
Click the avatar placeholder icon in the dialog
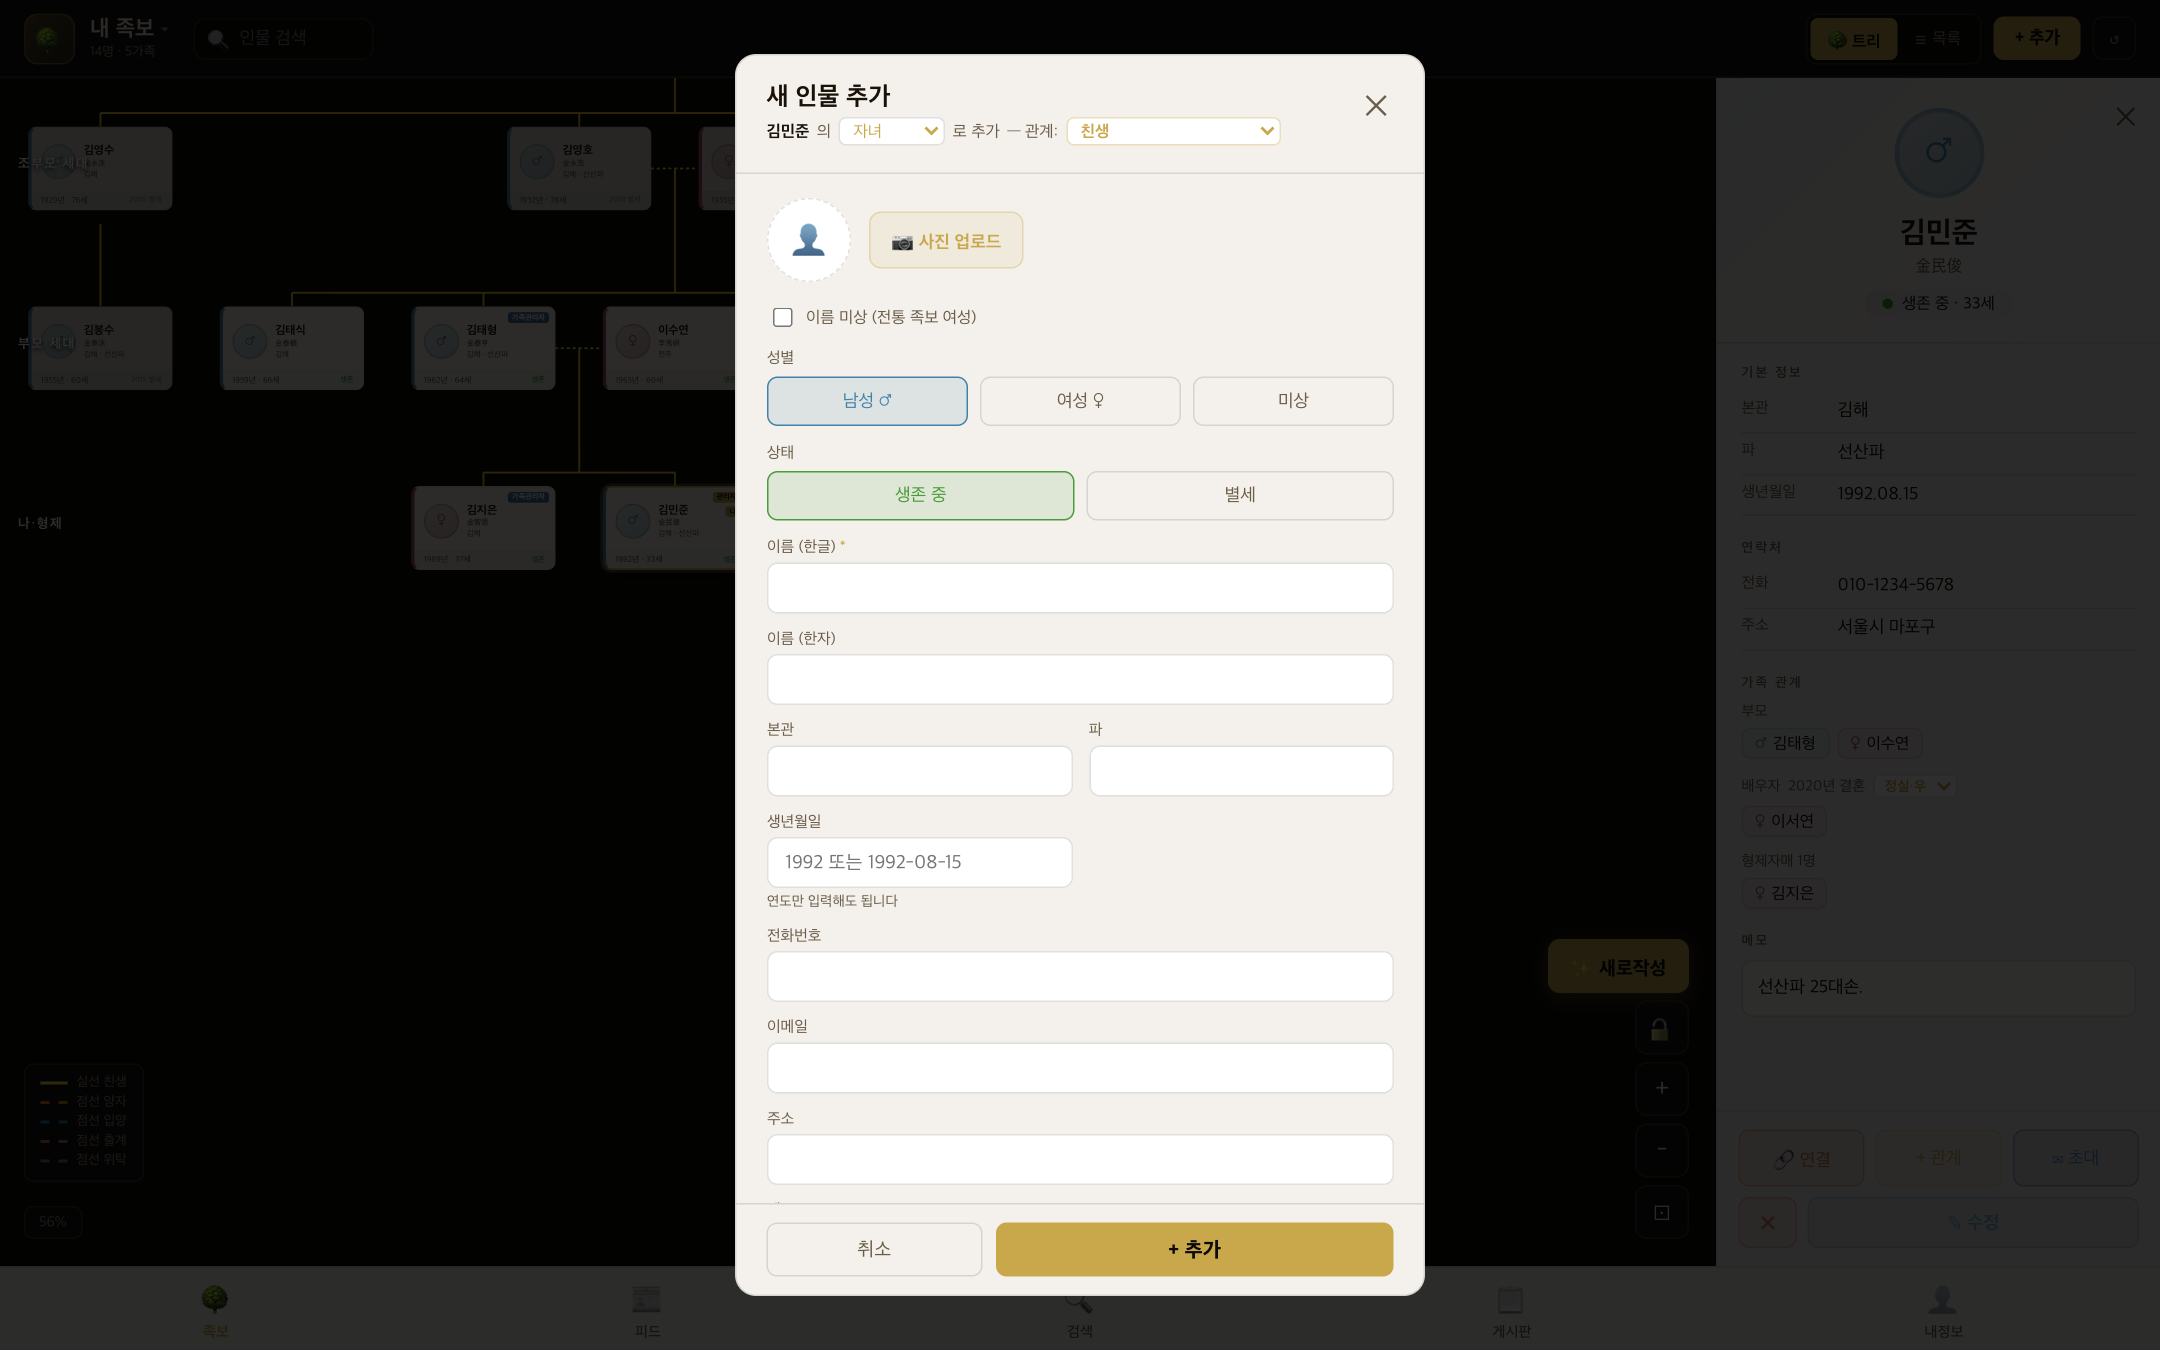tap(808, 240)
